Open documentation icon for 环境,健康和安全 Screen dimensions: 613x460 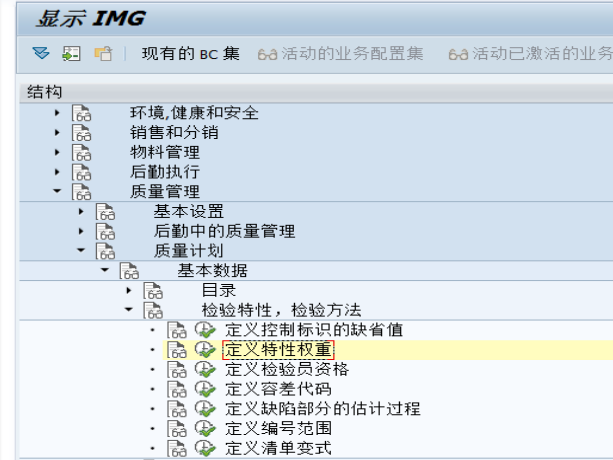(81, 113)
